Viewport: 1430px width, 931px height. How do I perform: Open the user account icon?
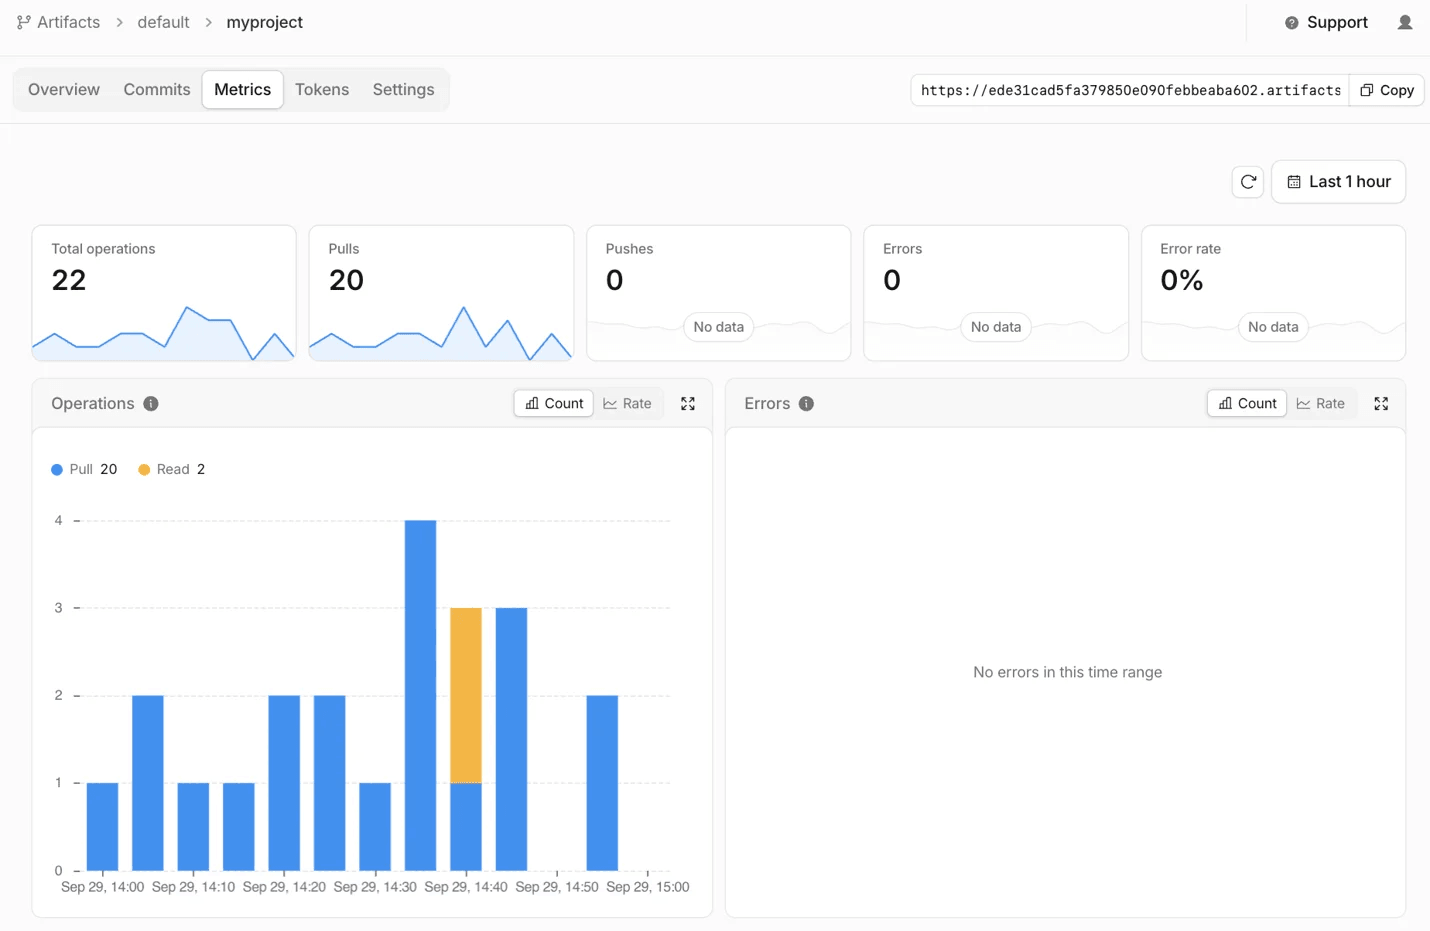point(1405,22)
